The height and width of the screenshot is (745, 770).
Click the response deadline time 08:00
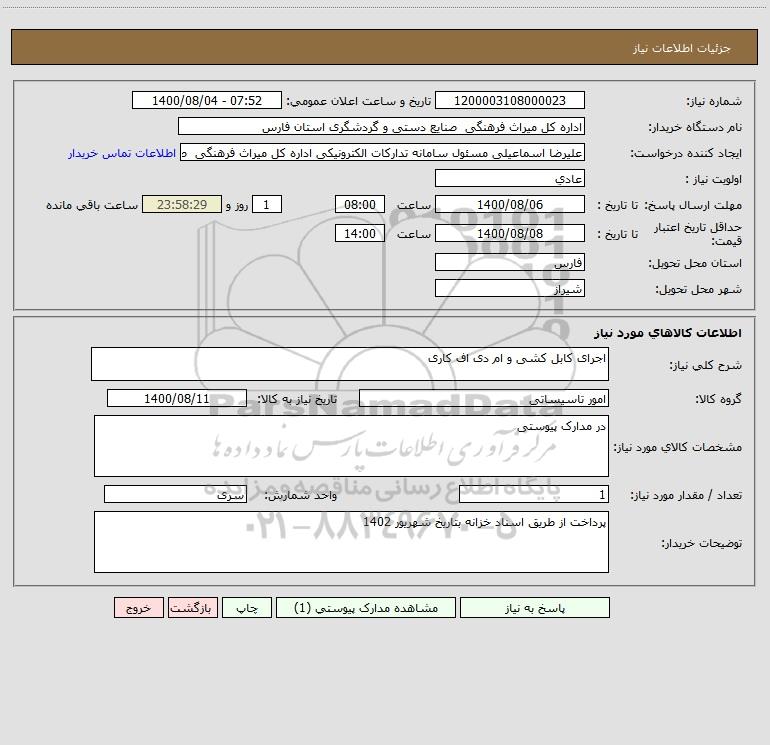pyautogui.click(x=359, y=204)
